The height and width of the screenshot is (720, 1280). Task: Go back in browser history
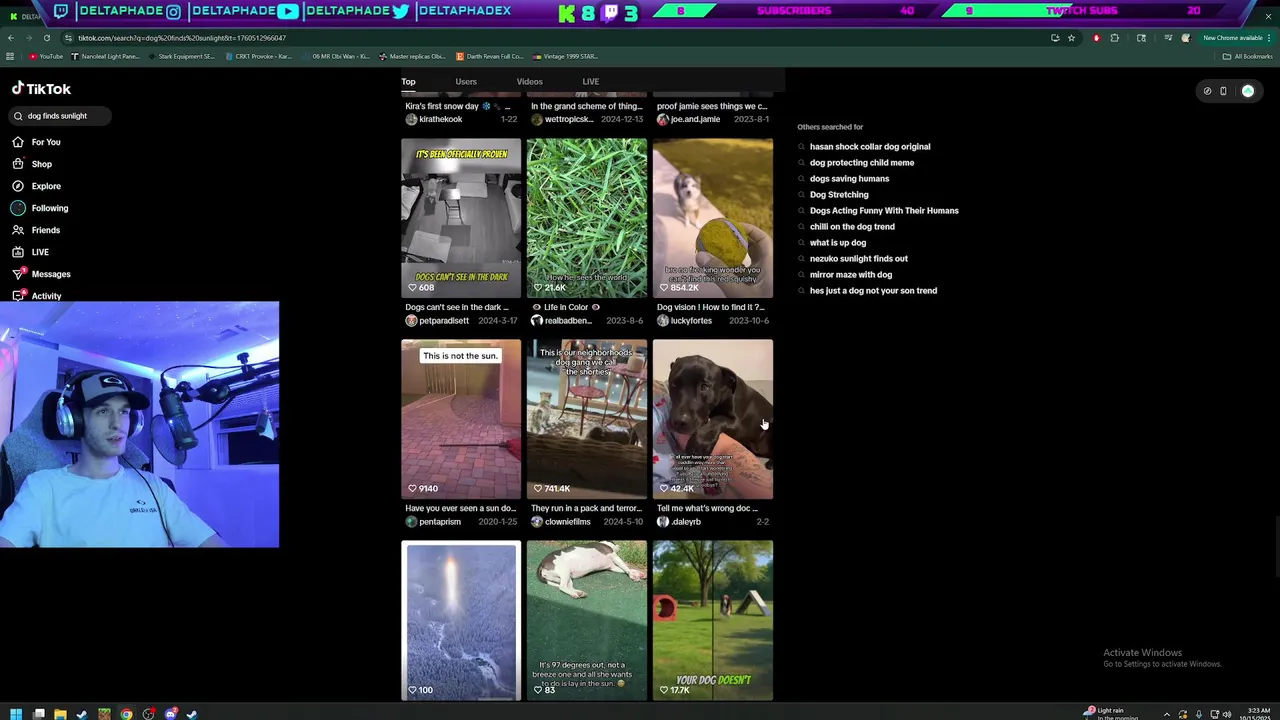(10, 38)
